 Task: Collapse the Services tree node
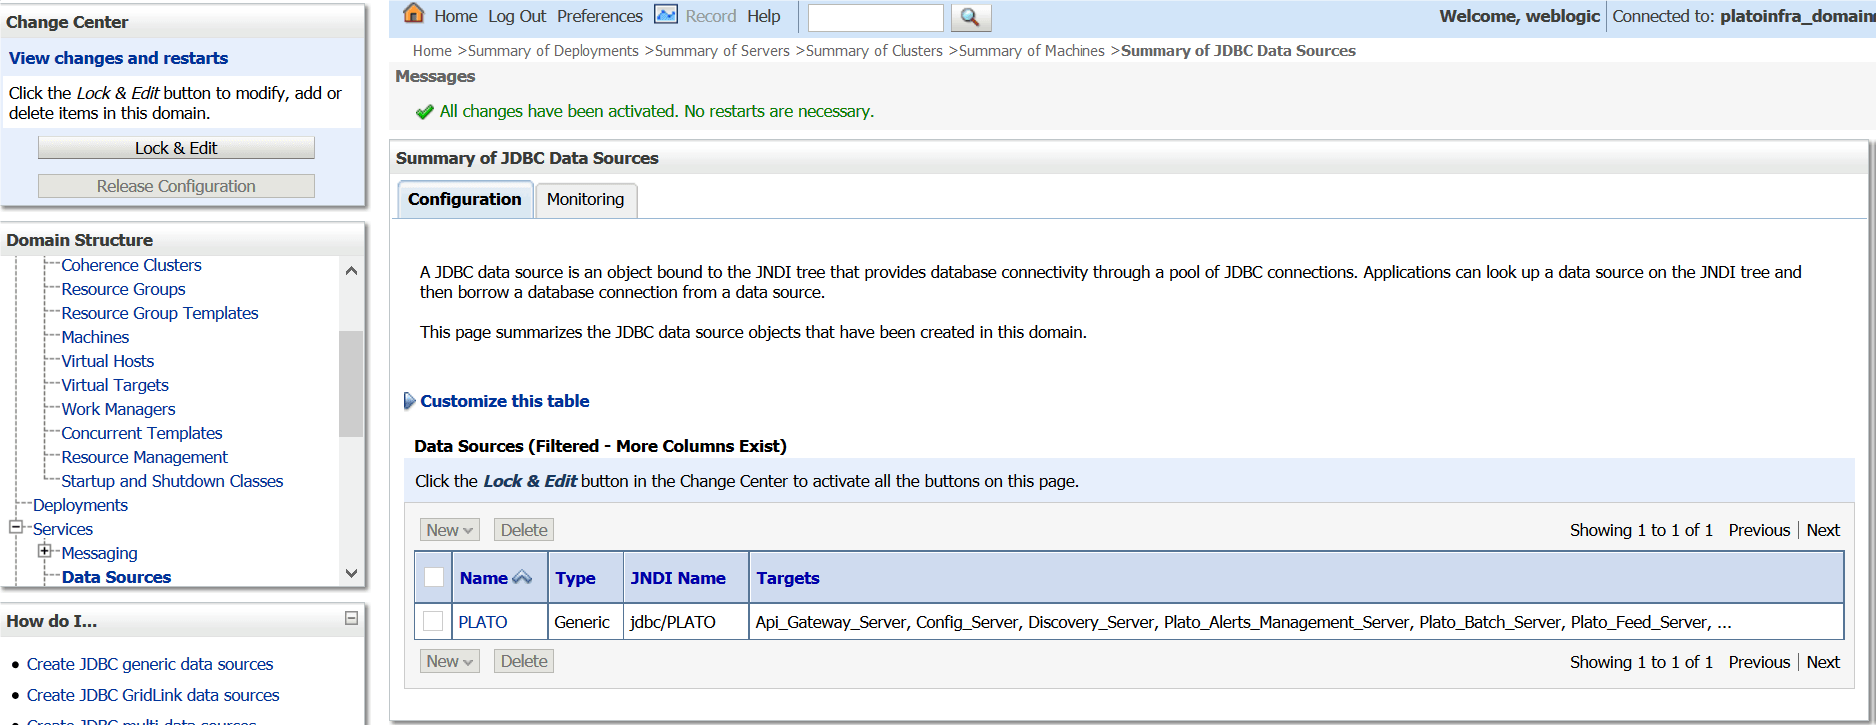16,527
